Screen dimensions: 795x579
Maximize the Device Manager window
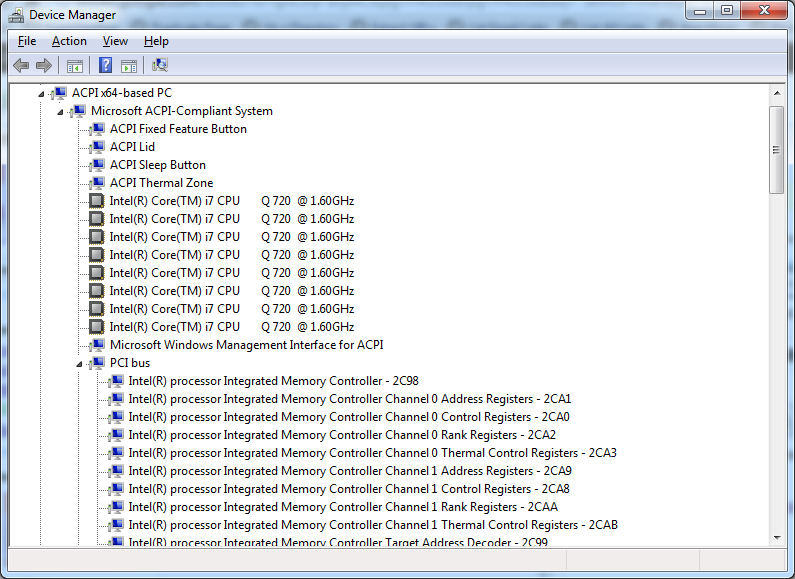coord(727,11)
